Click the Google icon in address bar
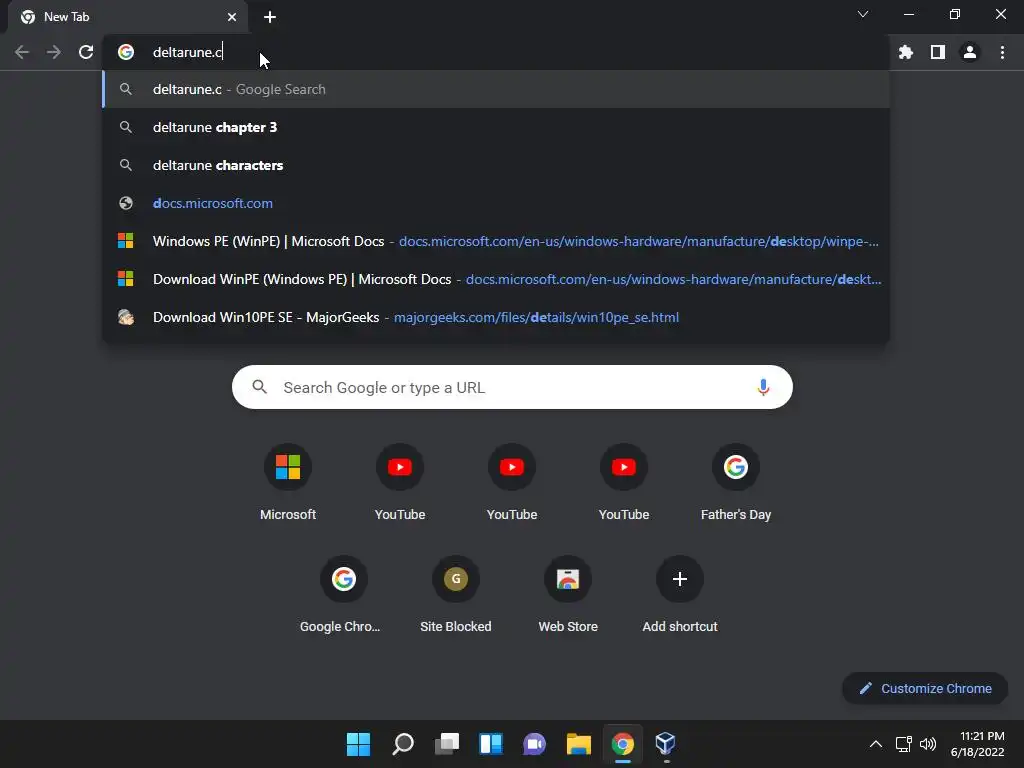 pyautogui.click(x=126, y=52)
